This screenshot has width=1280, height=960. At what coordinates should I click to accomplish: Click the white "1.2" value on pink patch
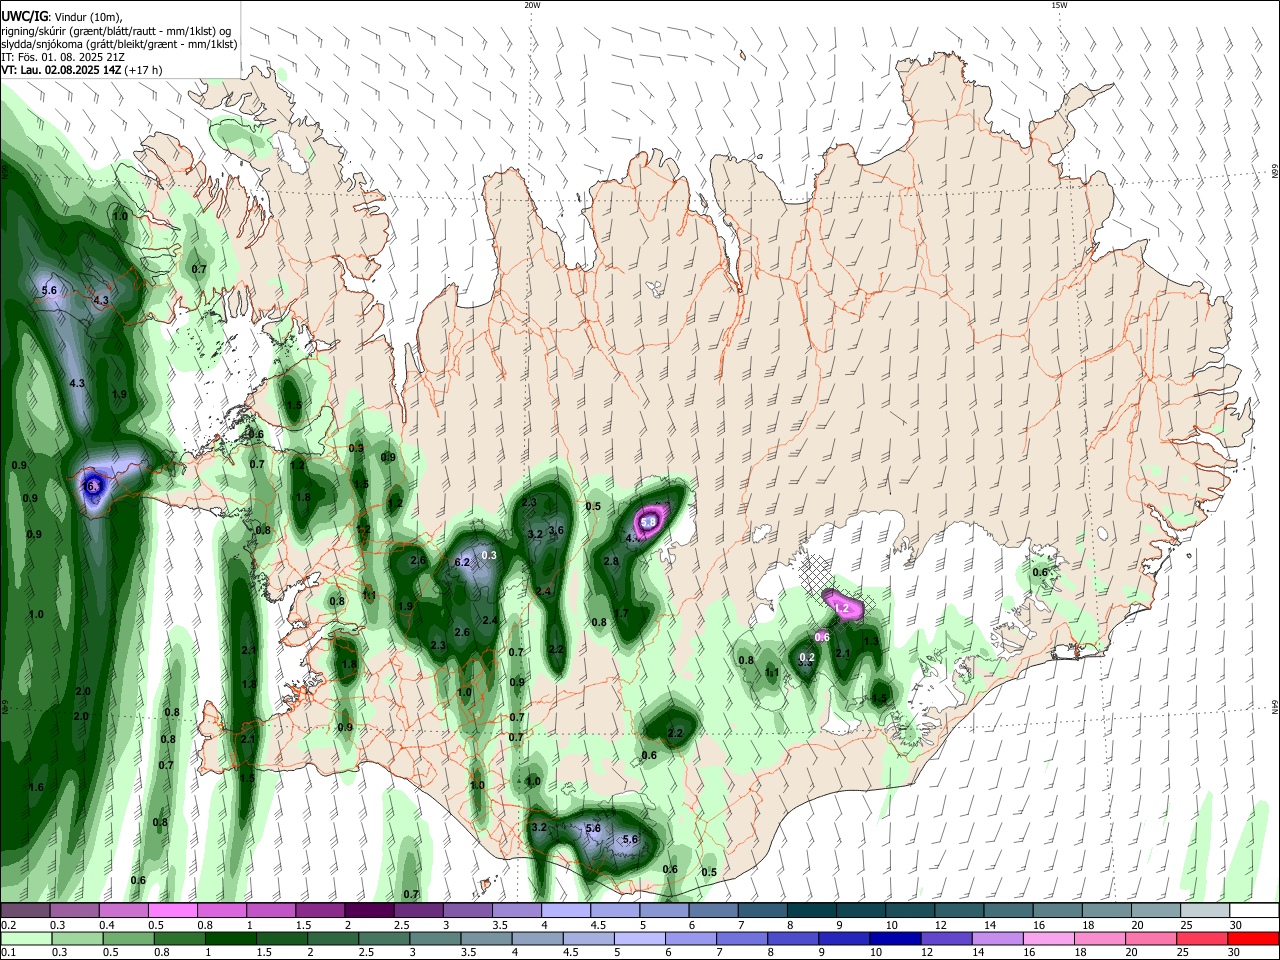point(841,608)
